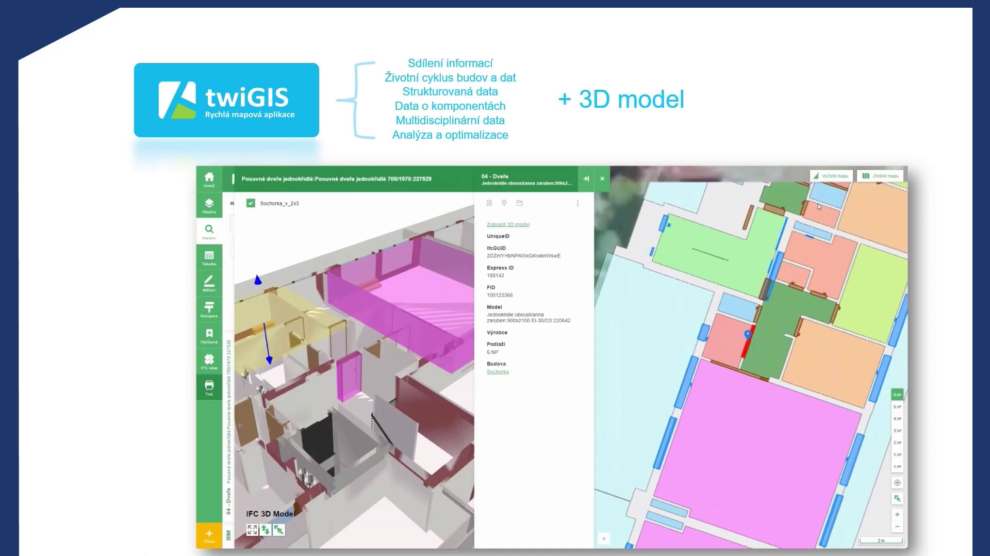
Task: Select floor 1.NP in floor switcher
Action: coord(897,455)
